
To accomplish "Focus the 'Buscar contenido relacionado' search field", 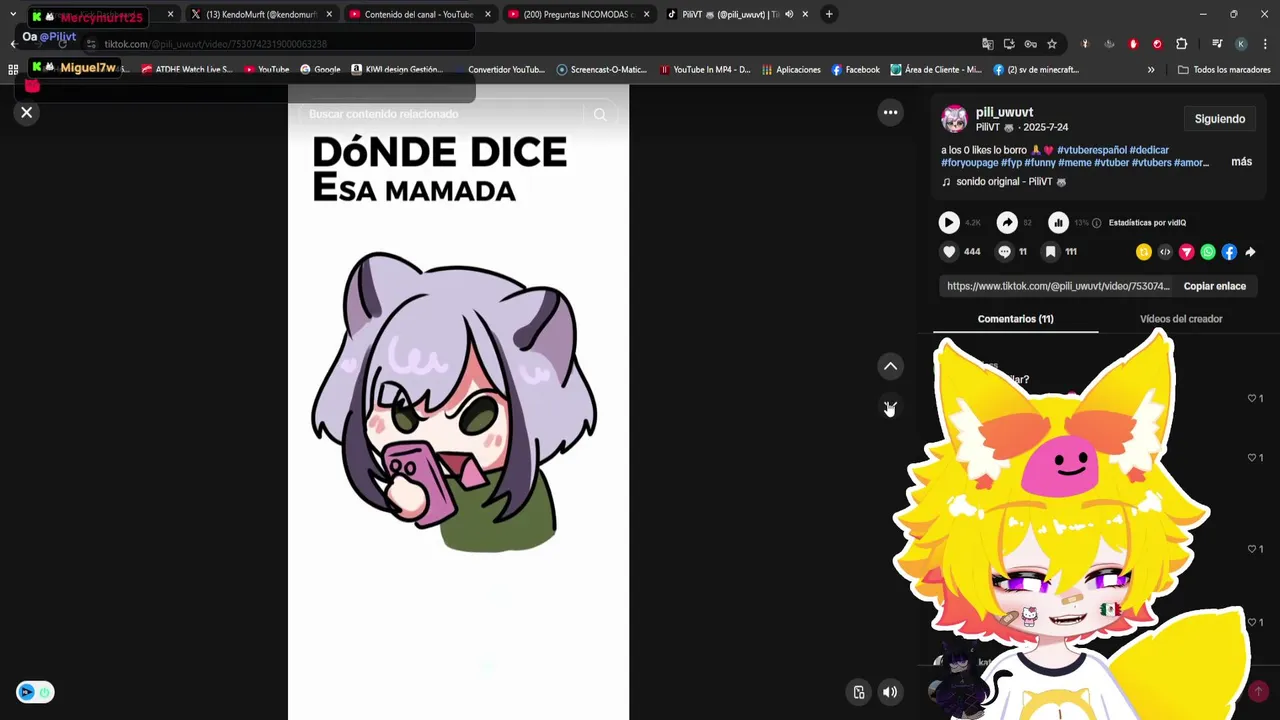I will point(445,114).
